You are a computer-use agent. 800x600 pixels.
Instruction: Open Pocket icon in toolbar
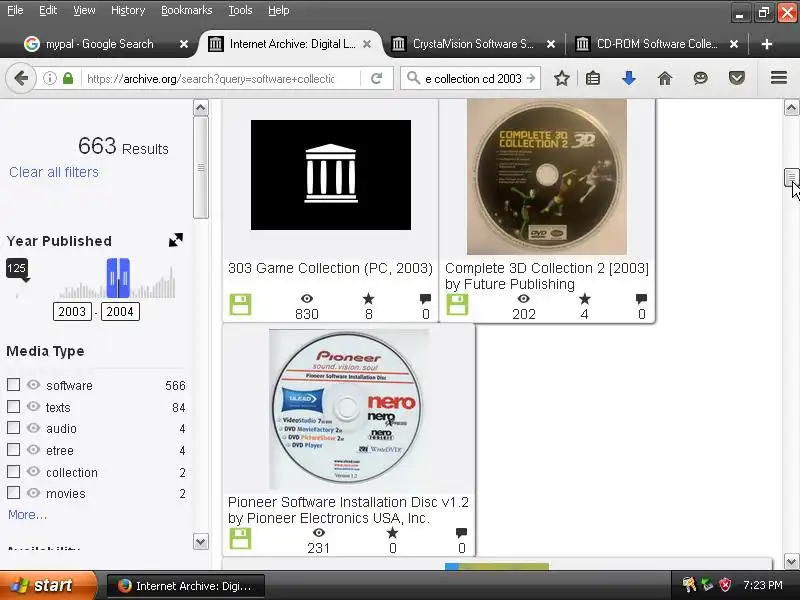737,79
